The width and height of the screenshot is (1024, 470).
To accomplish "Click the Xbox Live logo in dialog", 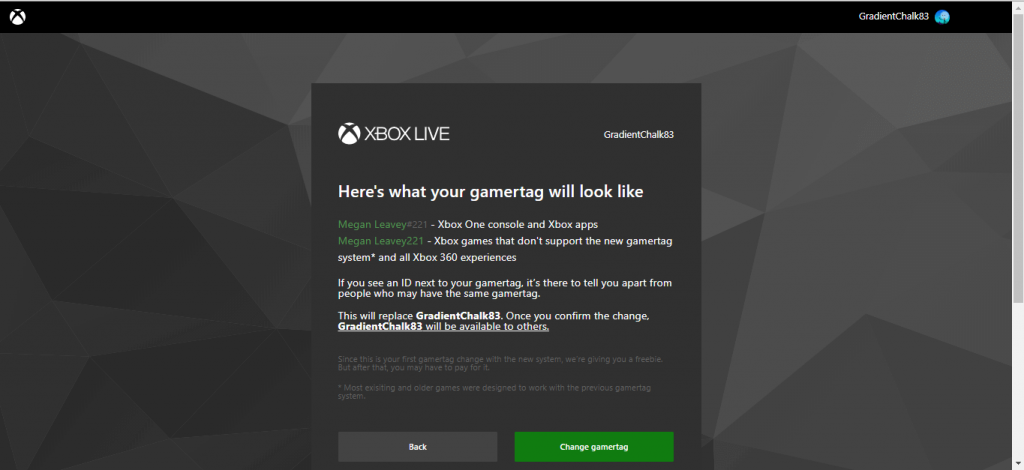I will click(x=394, y=134).
